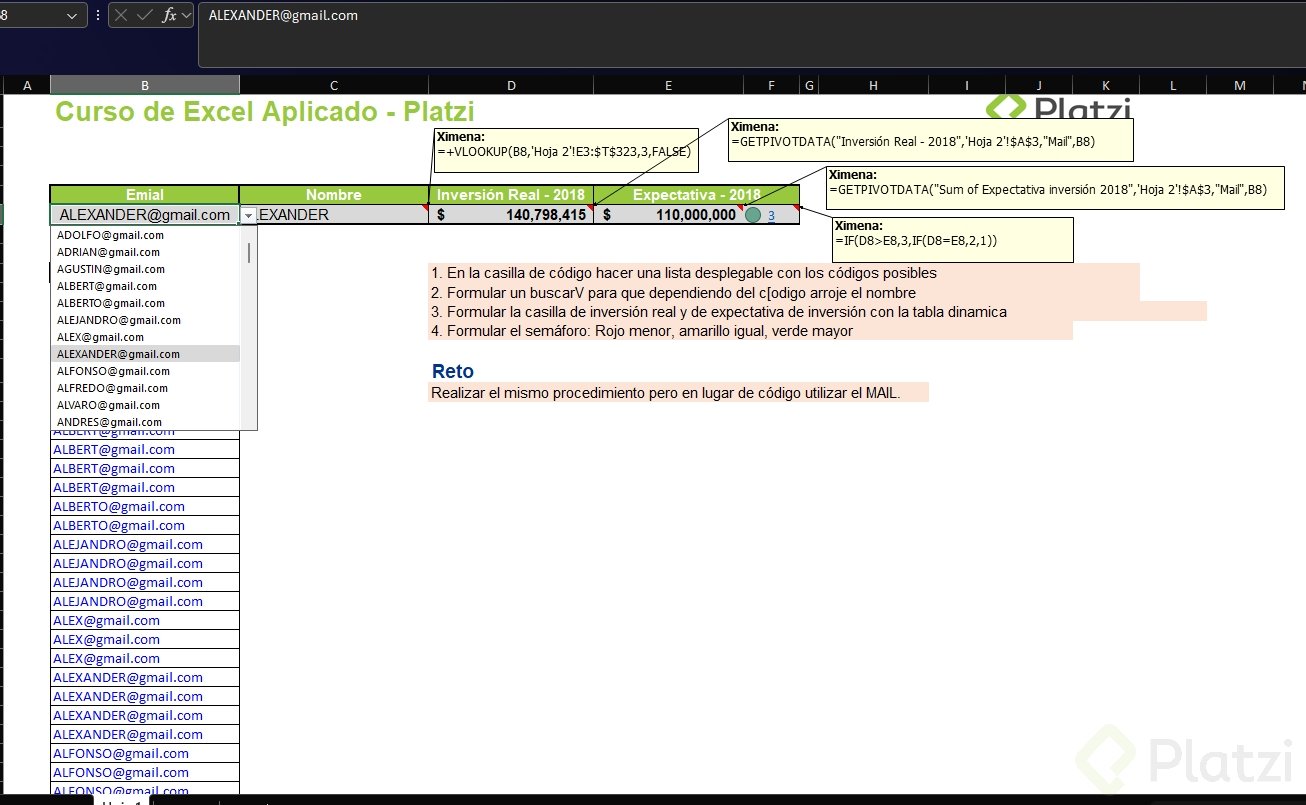
Task: Click the Ximena comment with the VLOOKUP formula
Action: [565, 151]
